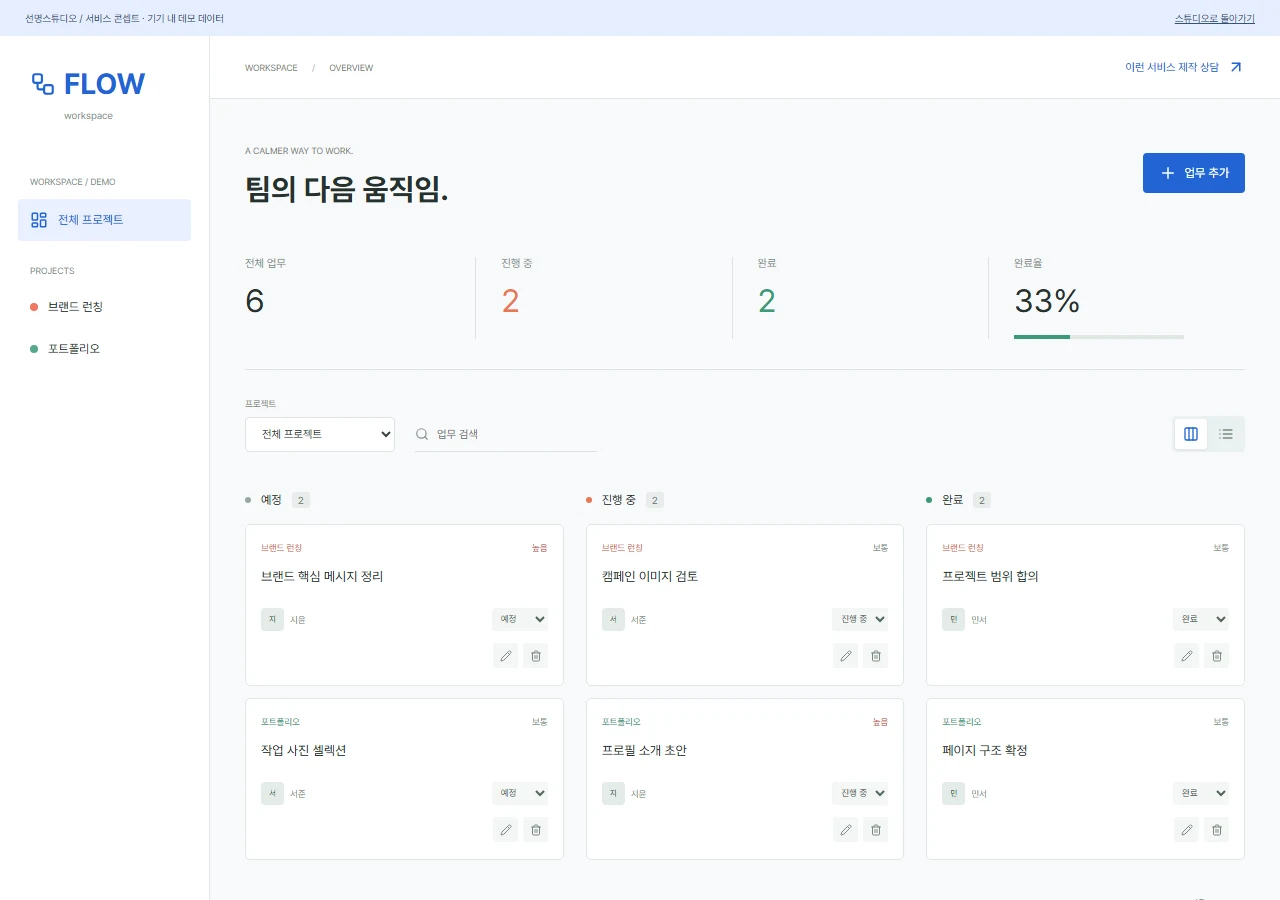Add a task with 업무 추가
The image size is (1280, 900).
1194,173
